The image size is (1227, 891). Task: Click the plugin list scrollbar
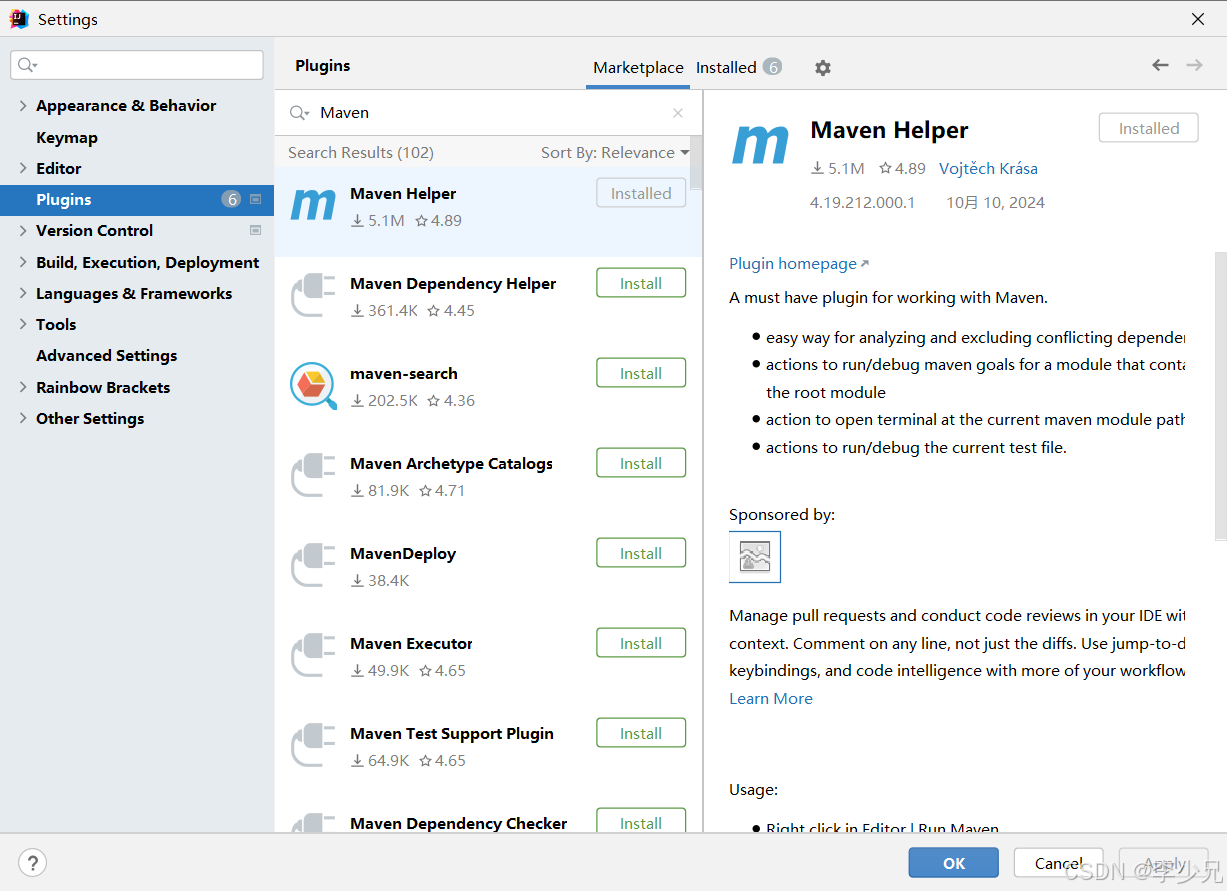click(x=697, y=163)
